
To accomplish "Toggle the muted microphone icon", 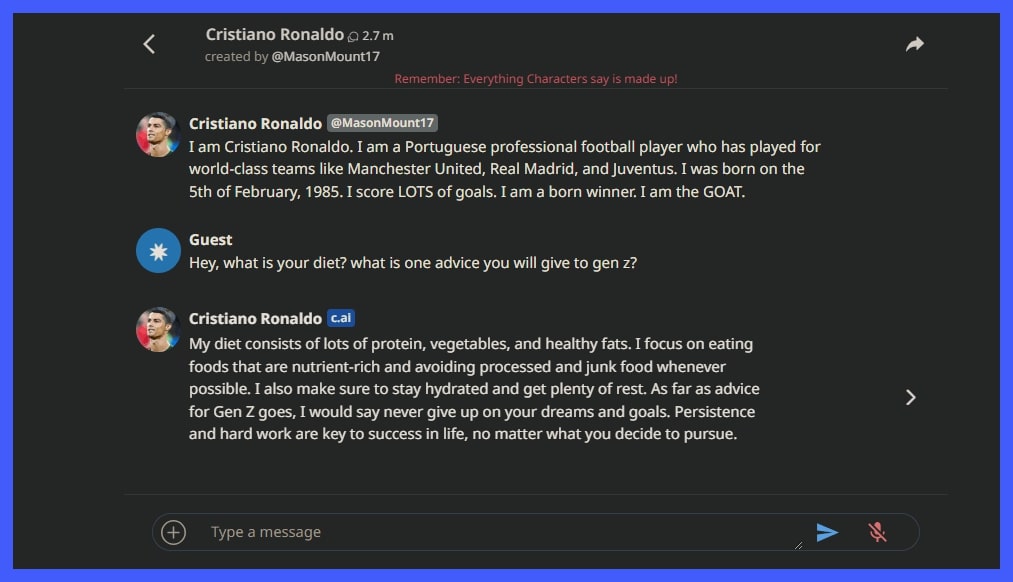I will coord(877,532).
